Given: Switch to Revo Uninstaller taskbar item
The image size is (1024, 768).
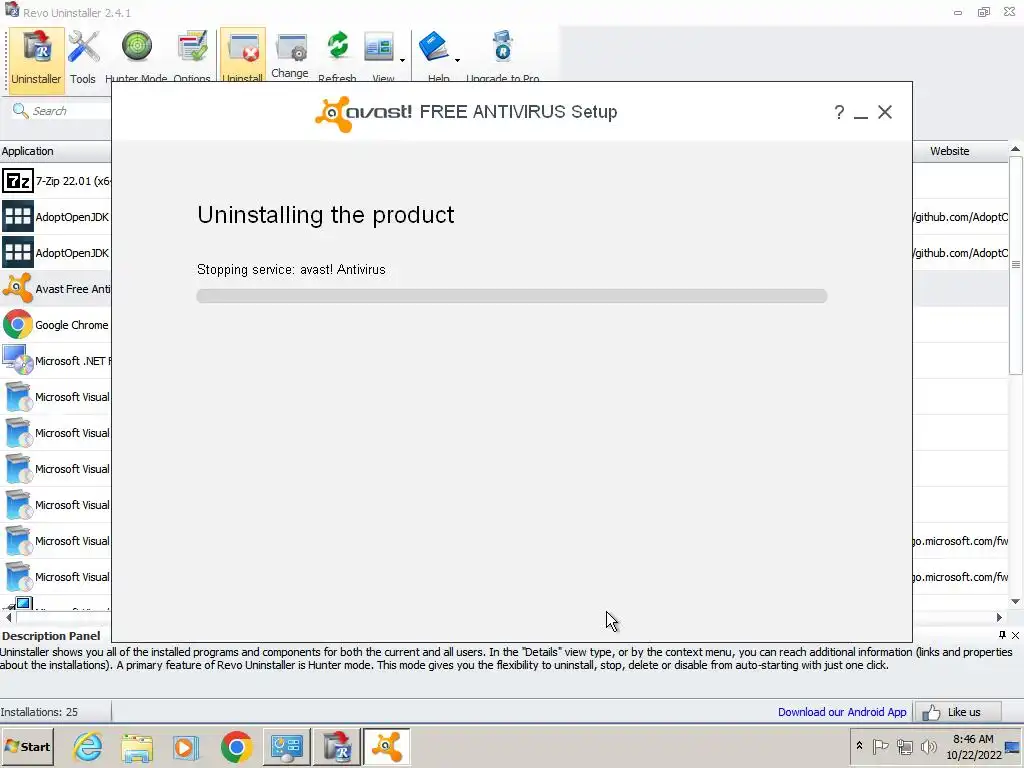Looking at the screenshot, I should [x=337, y=746].
